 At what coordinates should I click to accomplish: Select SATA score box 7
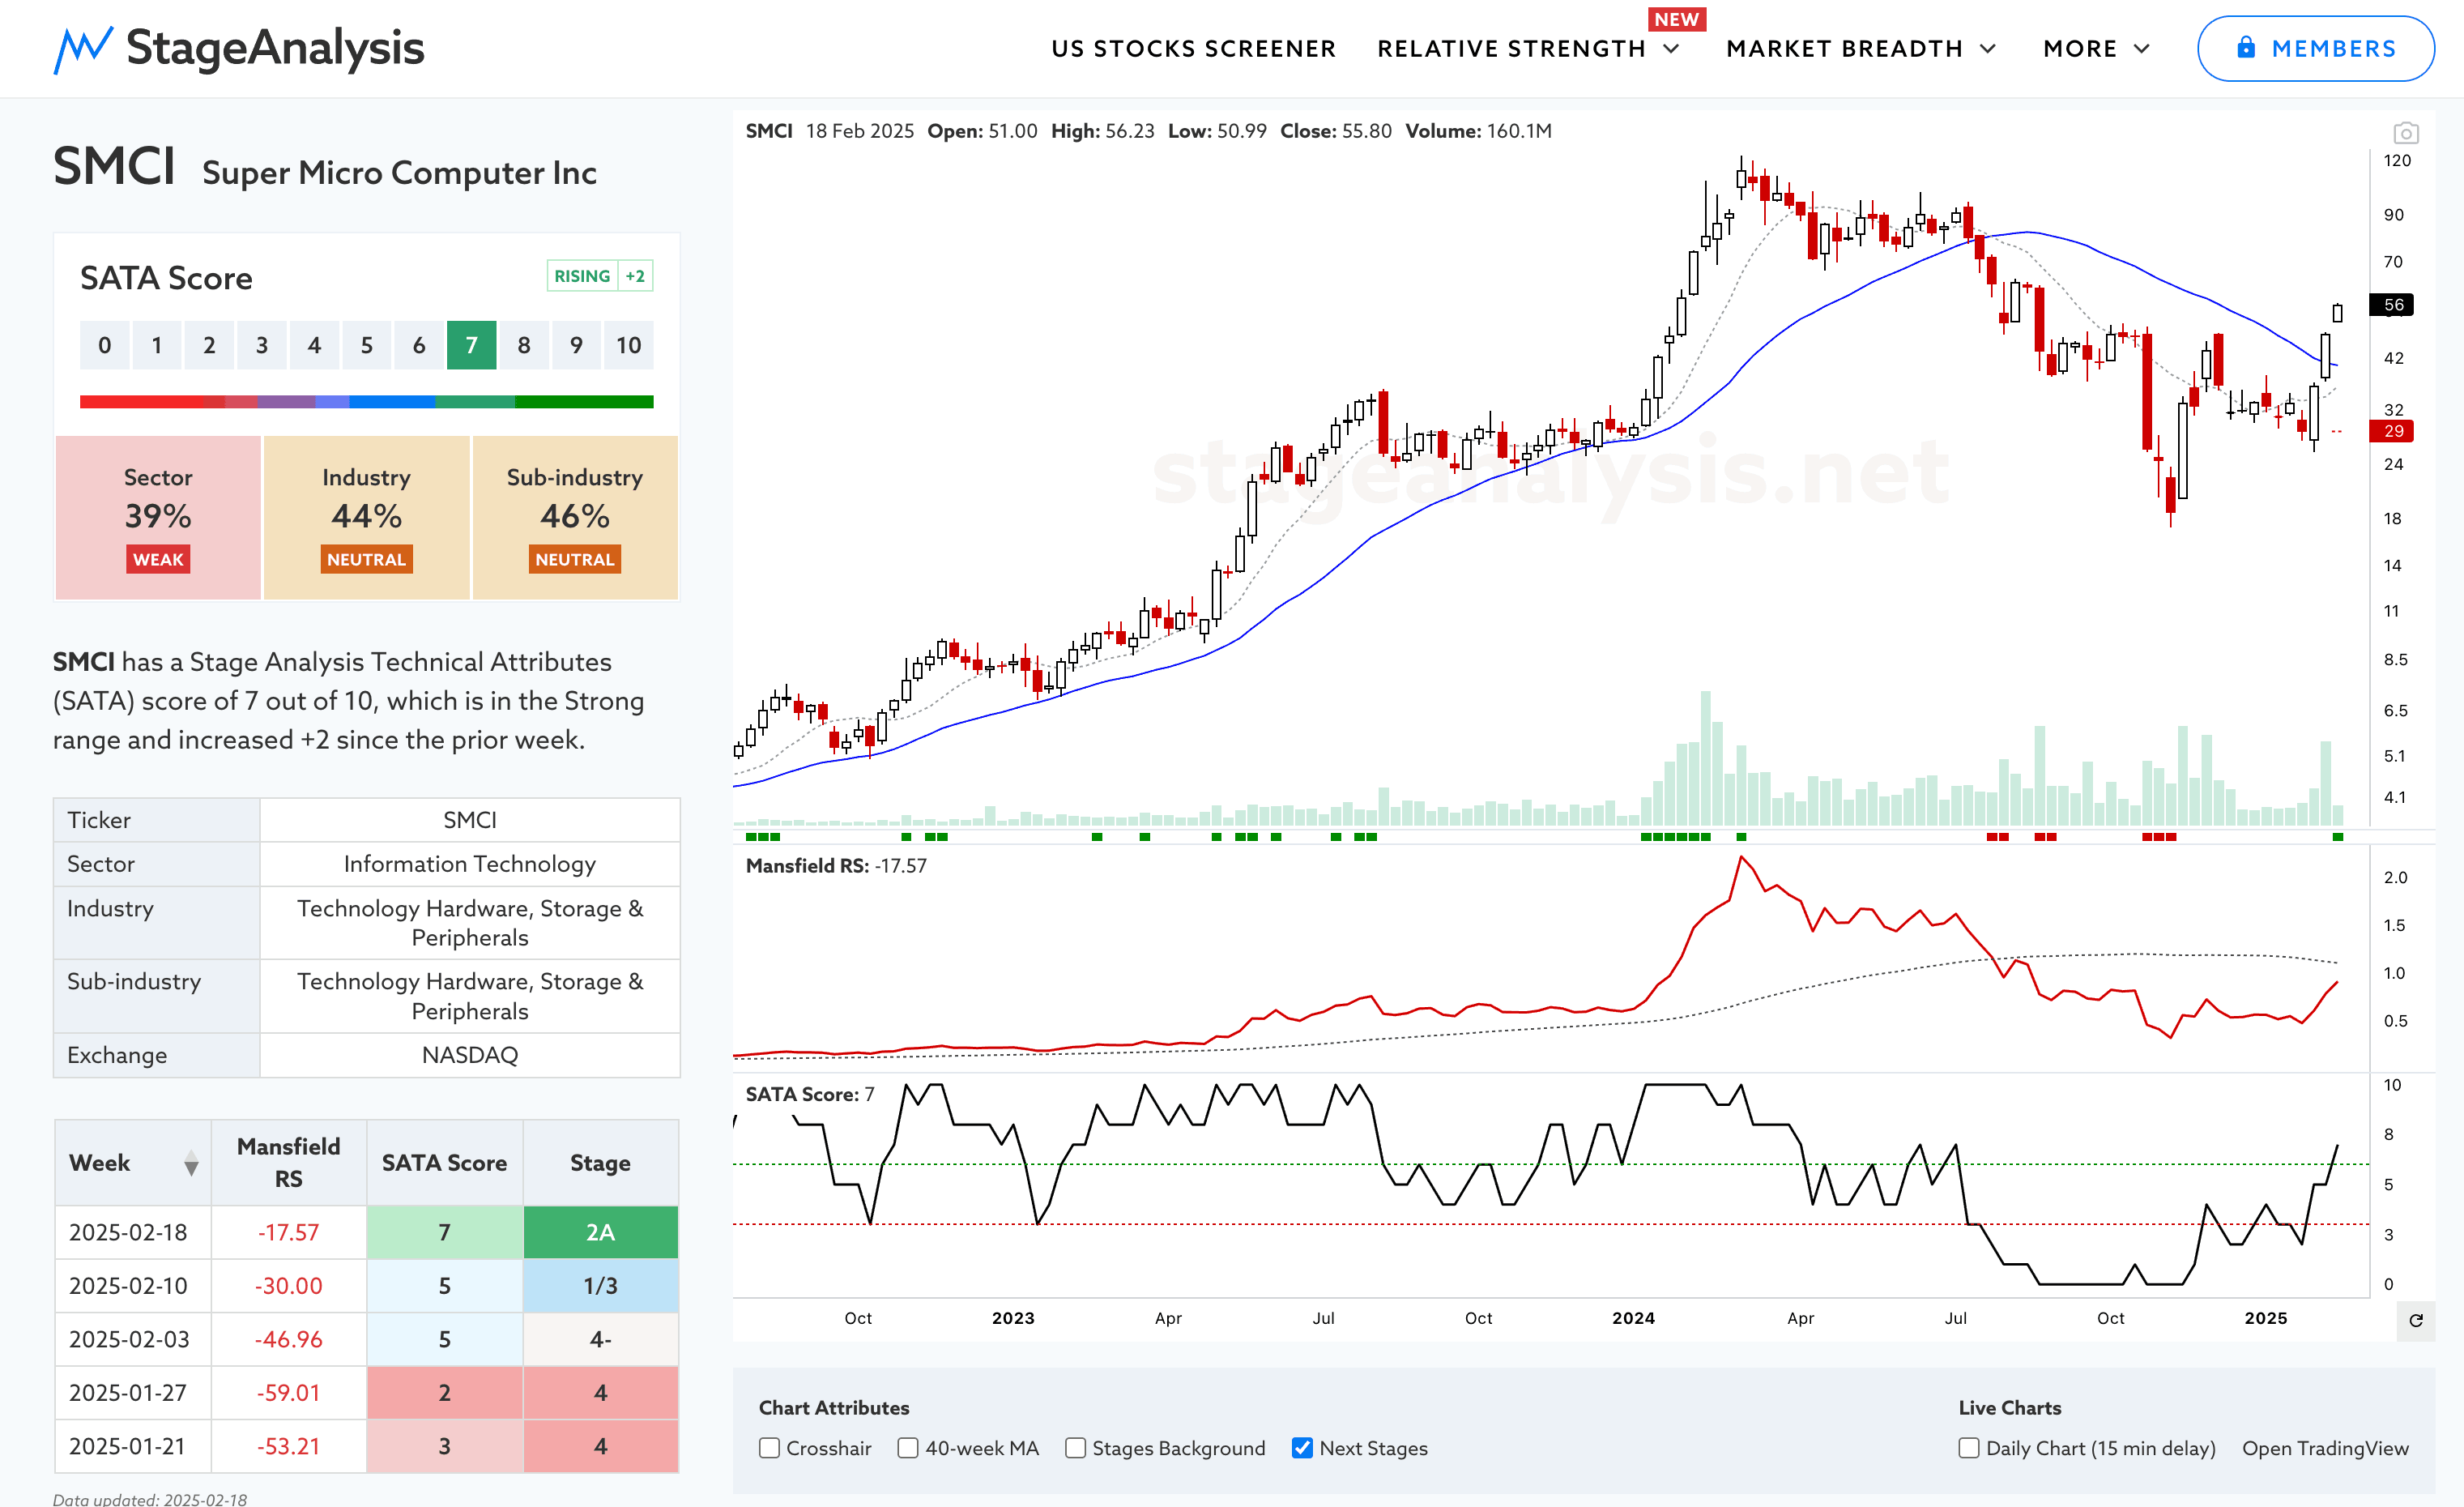click(471, 345)
